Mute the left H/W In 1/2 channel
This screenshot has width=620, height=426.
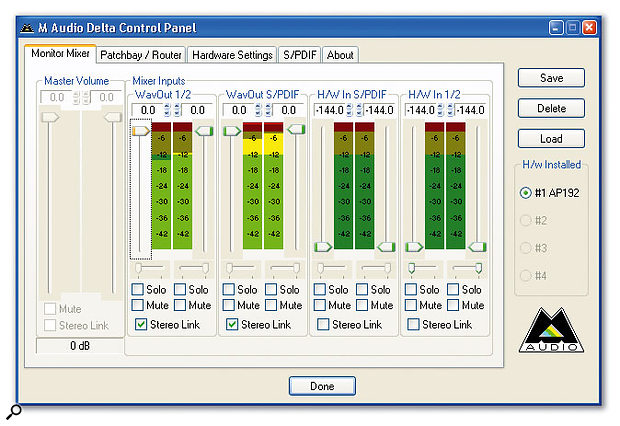(x=411, y=305)
